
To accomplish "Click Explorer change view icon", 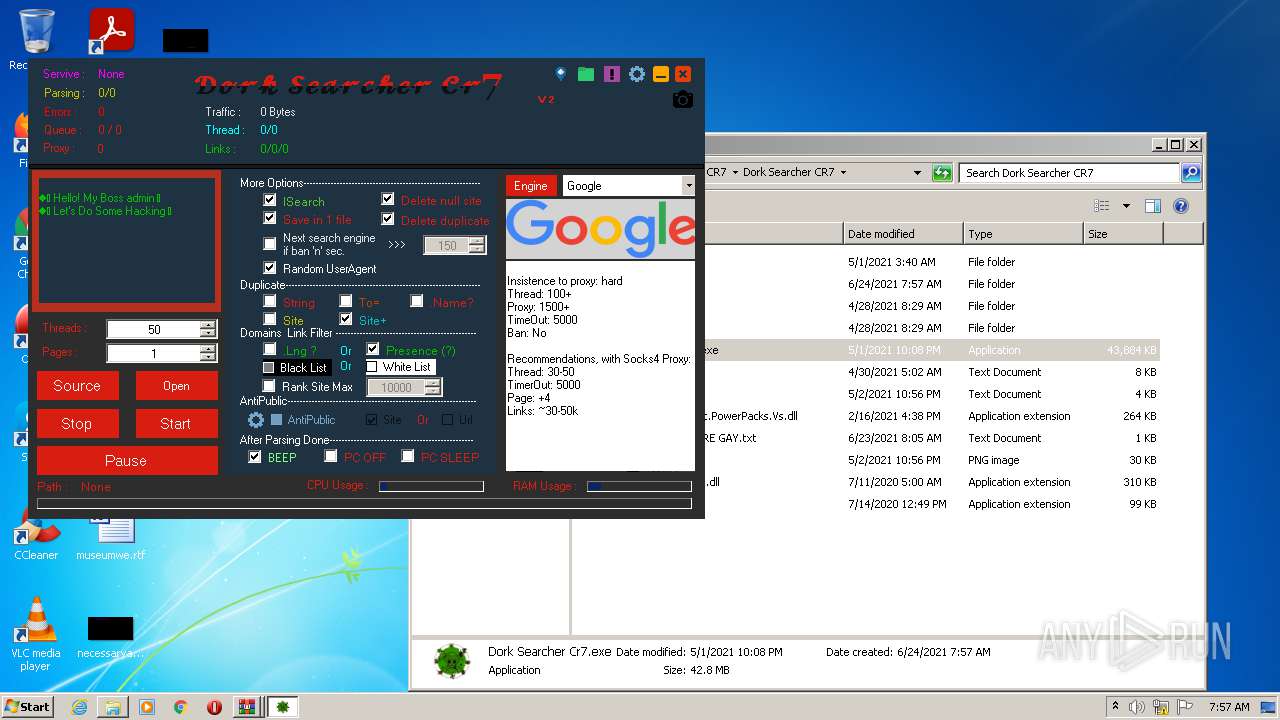I will [x=1101, y=206].
